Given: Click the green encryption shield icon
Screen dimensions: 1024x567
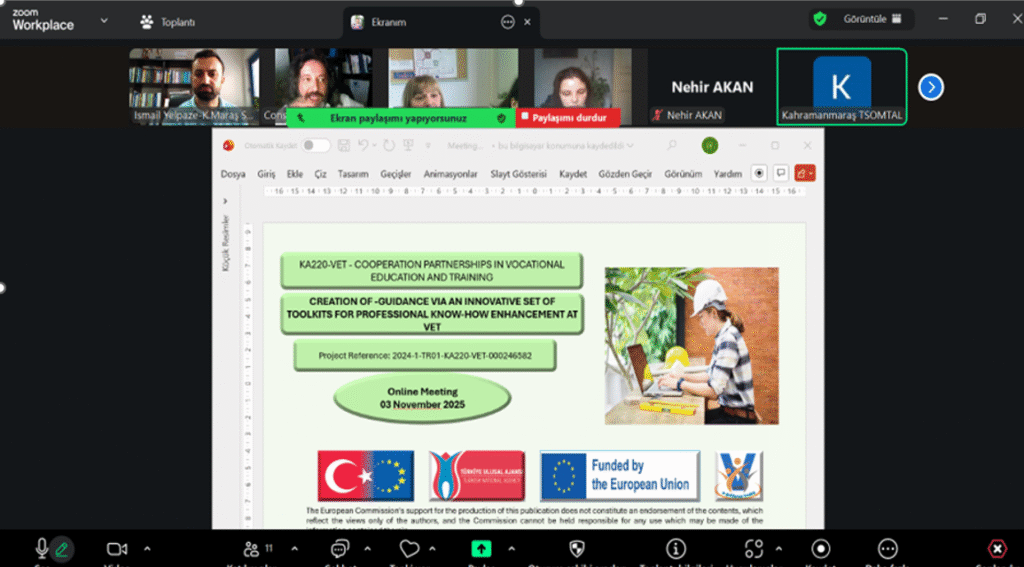Looking at the screenshot, I should click(x=820, y=19).
